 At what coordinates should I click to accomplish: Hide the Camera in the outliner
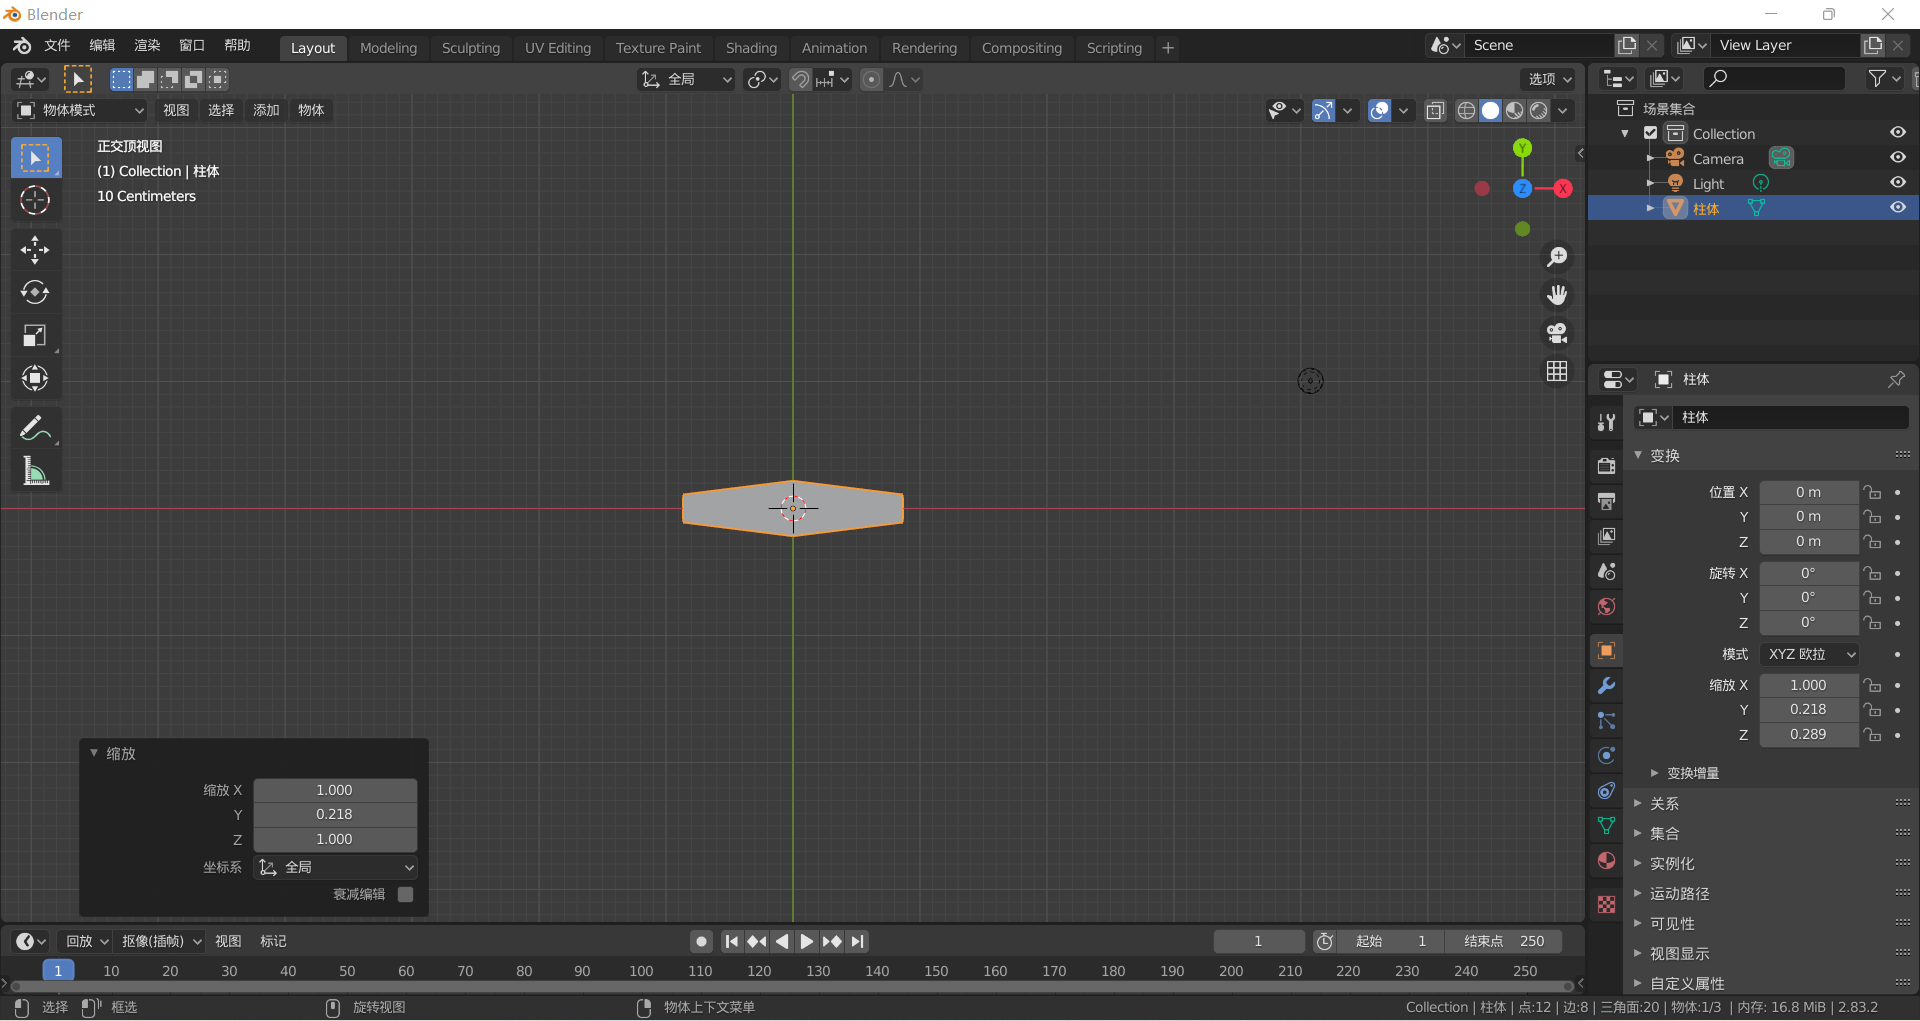pyautogui.click(x=1897, y=158)
